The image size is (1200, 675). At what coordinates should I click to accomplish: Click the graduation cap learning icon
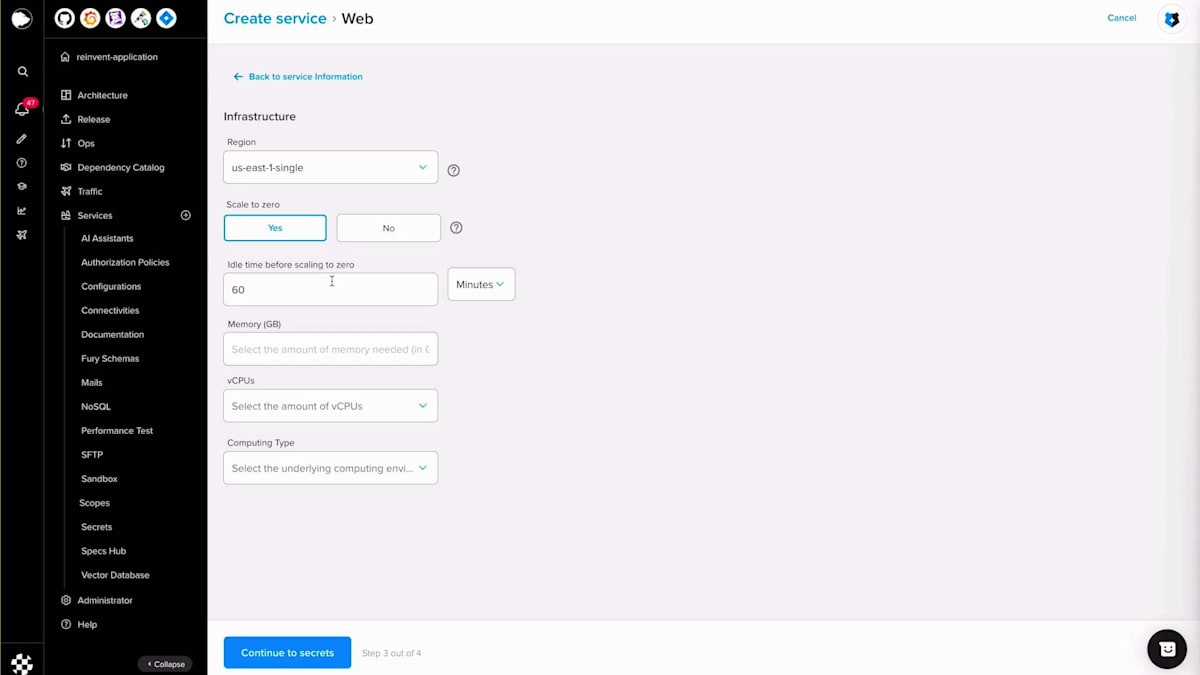click(x=22, y=187)
